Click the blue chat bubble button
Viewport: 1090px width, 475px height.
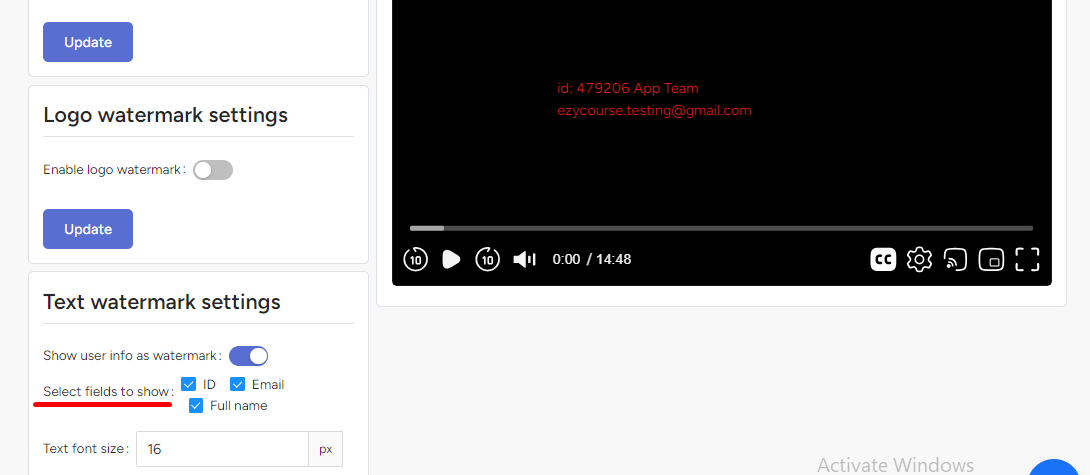click(1055, 468)
